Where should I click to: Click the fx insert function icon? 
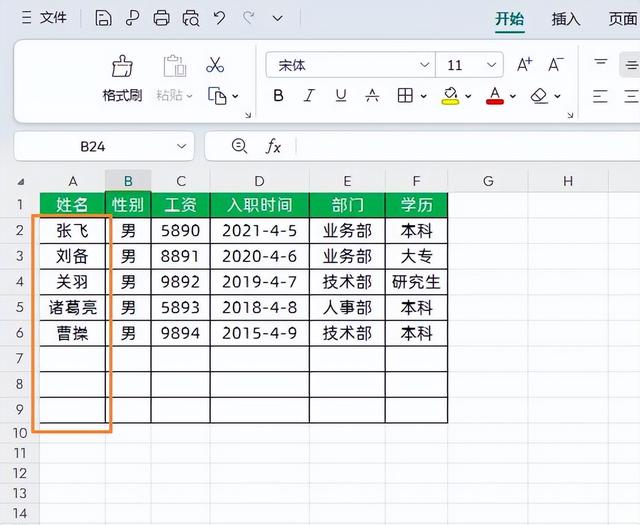point(273,146)
